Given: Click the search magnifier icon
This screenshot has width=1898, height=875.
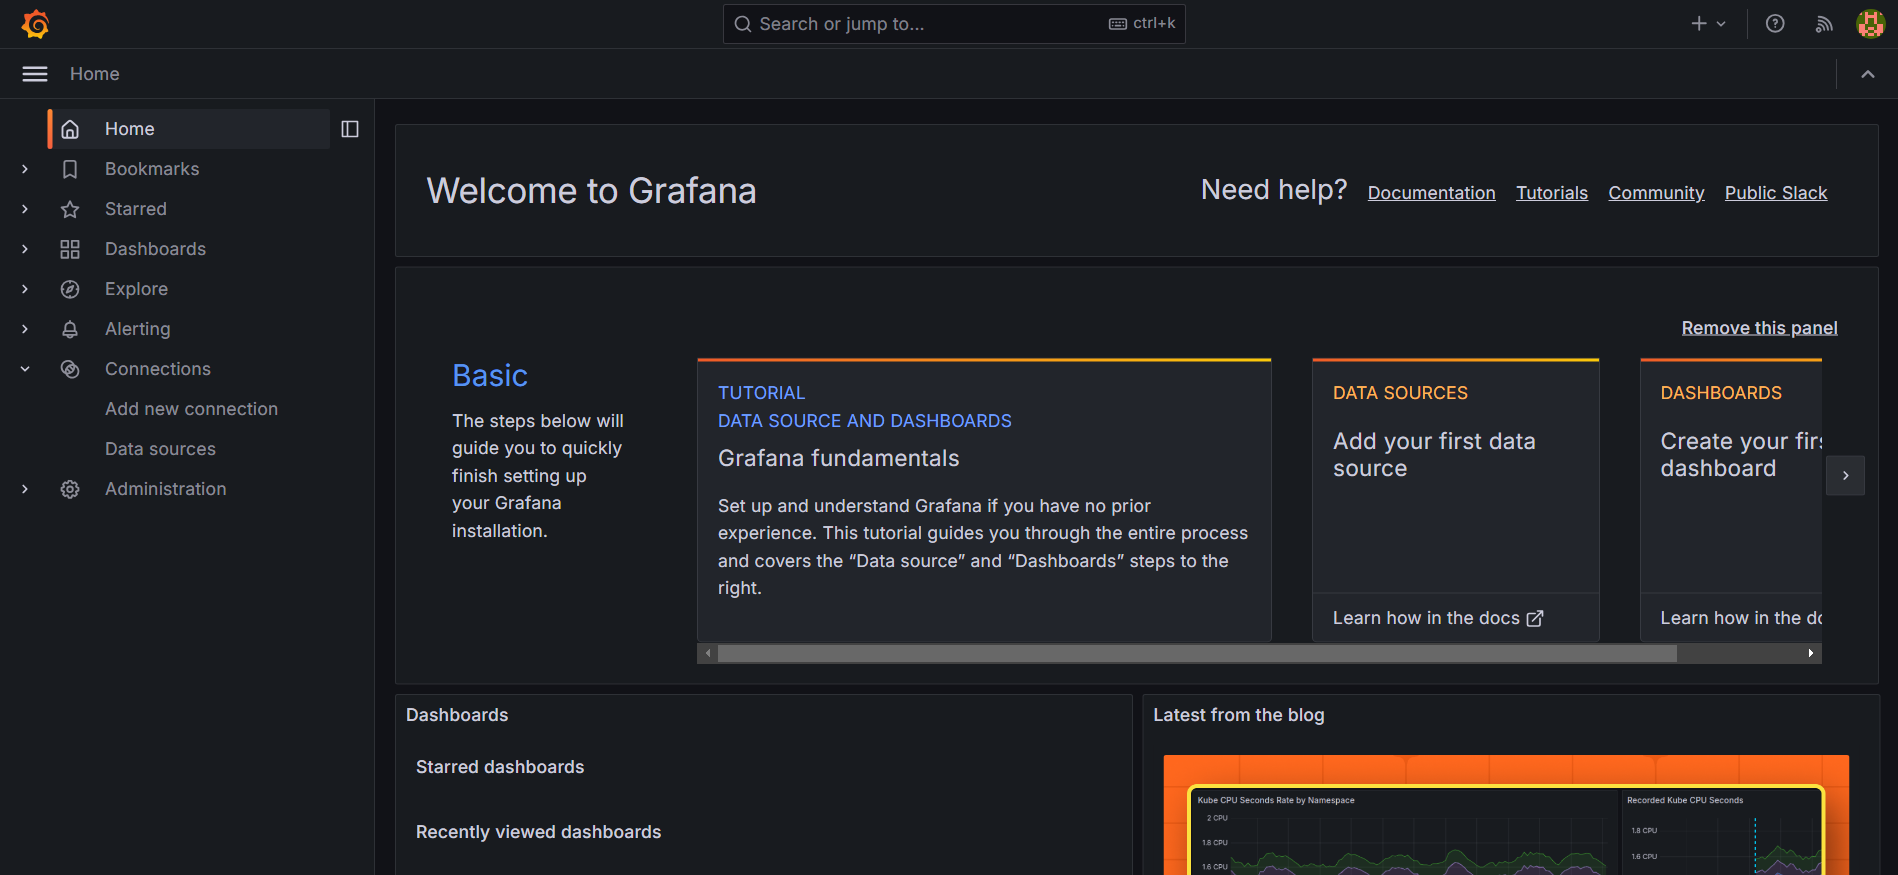Looking at the screenshot, I should pos(743,24).
